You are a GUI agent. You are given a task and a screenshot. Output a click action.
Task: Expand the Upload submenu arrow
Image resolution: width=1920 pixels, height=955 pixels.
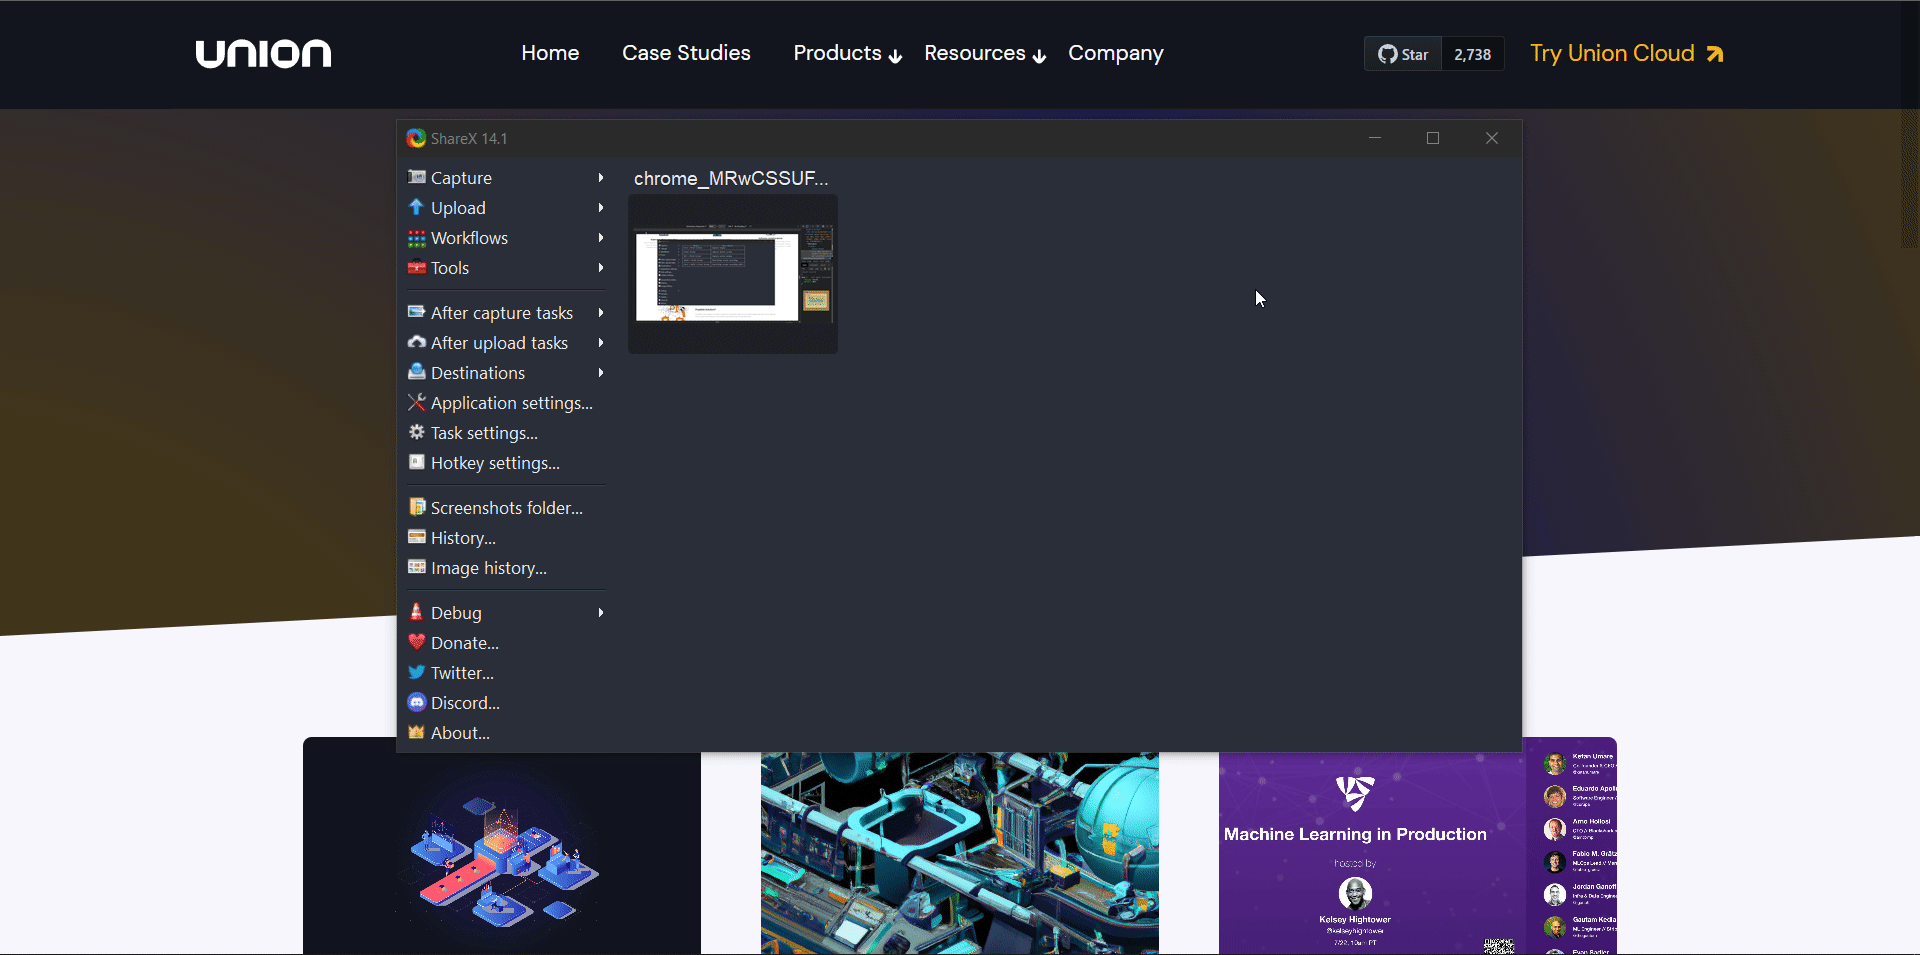tap(601, 207)
